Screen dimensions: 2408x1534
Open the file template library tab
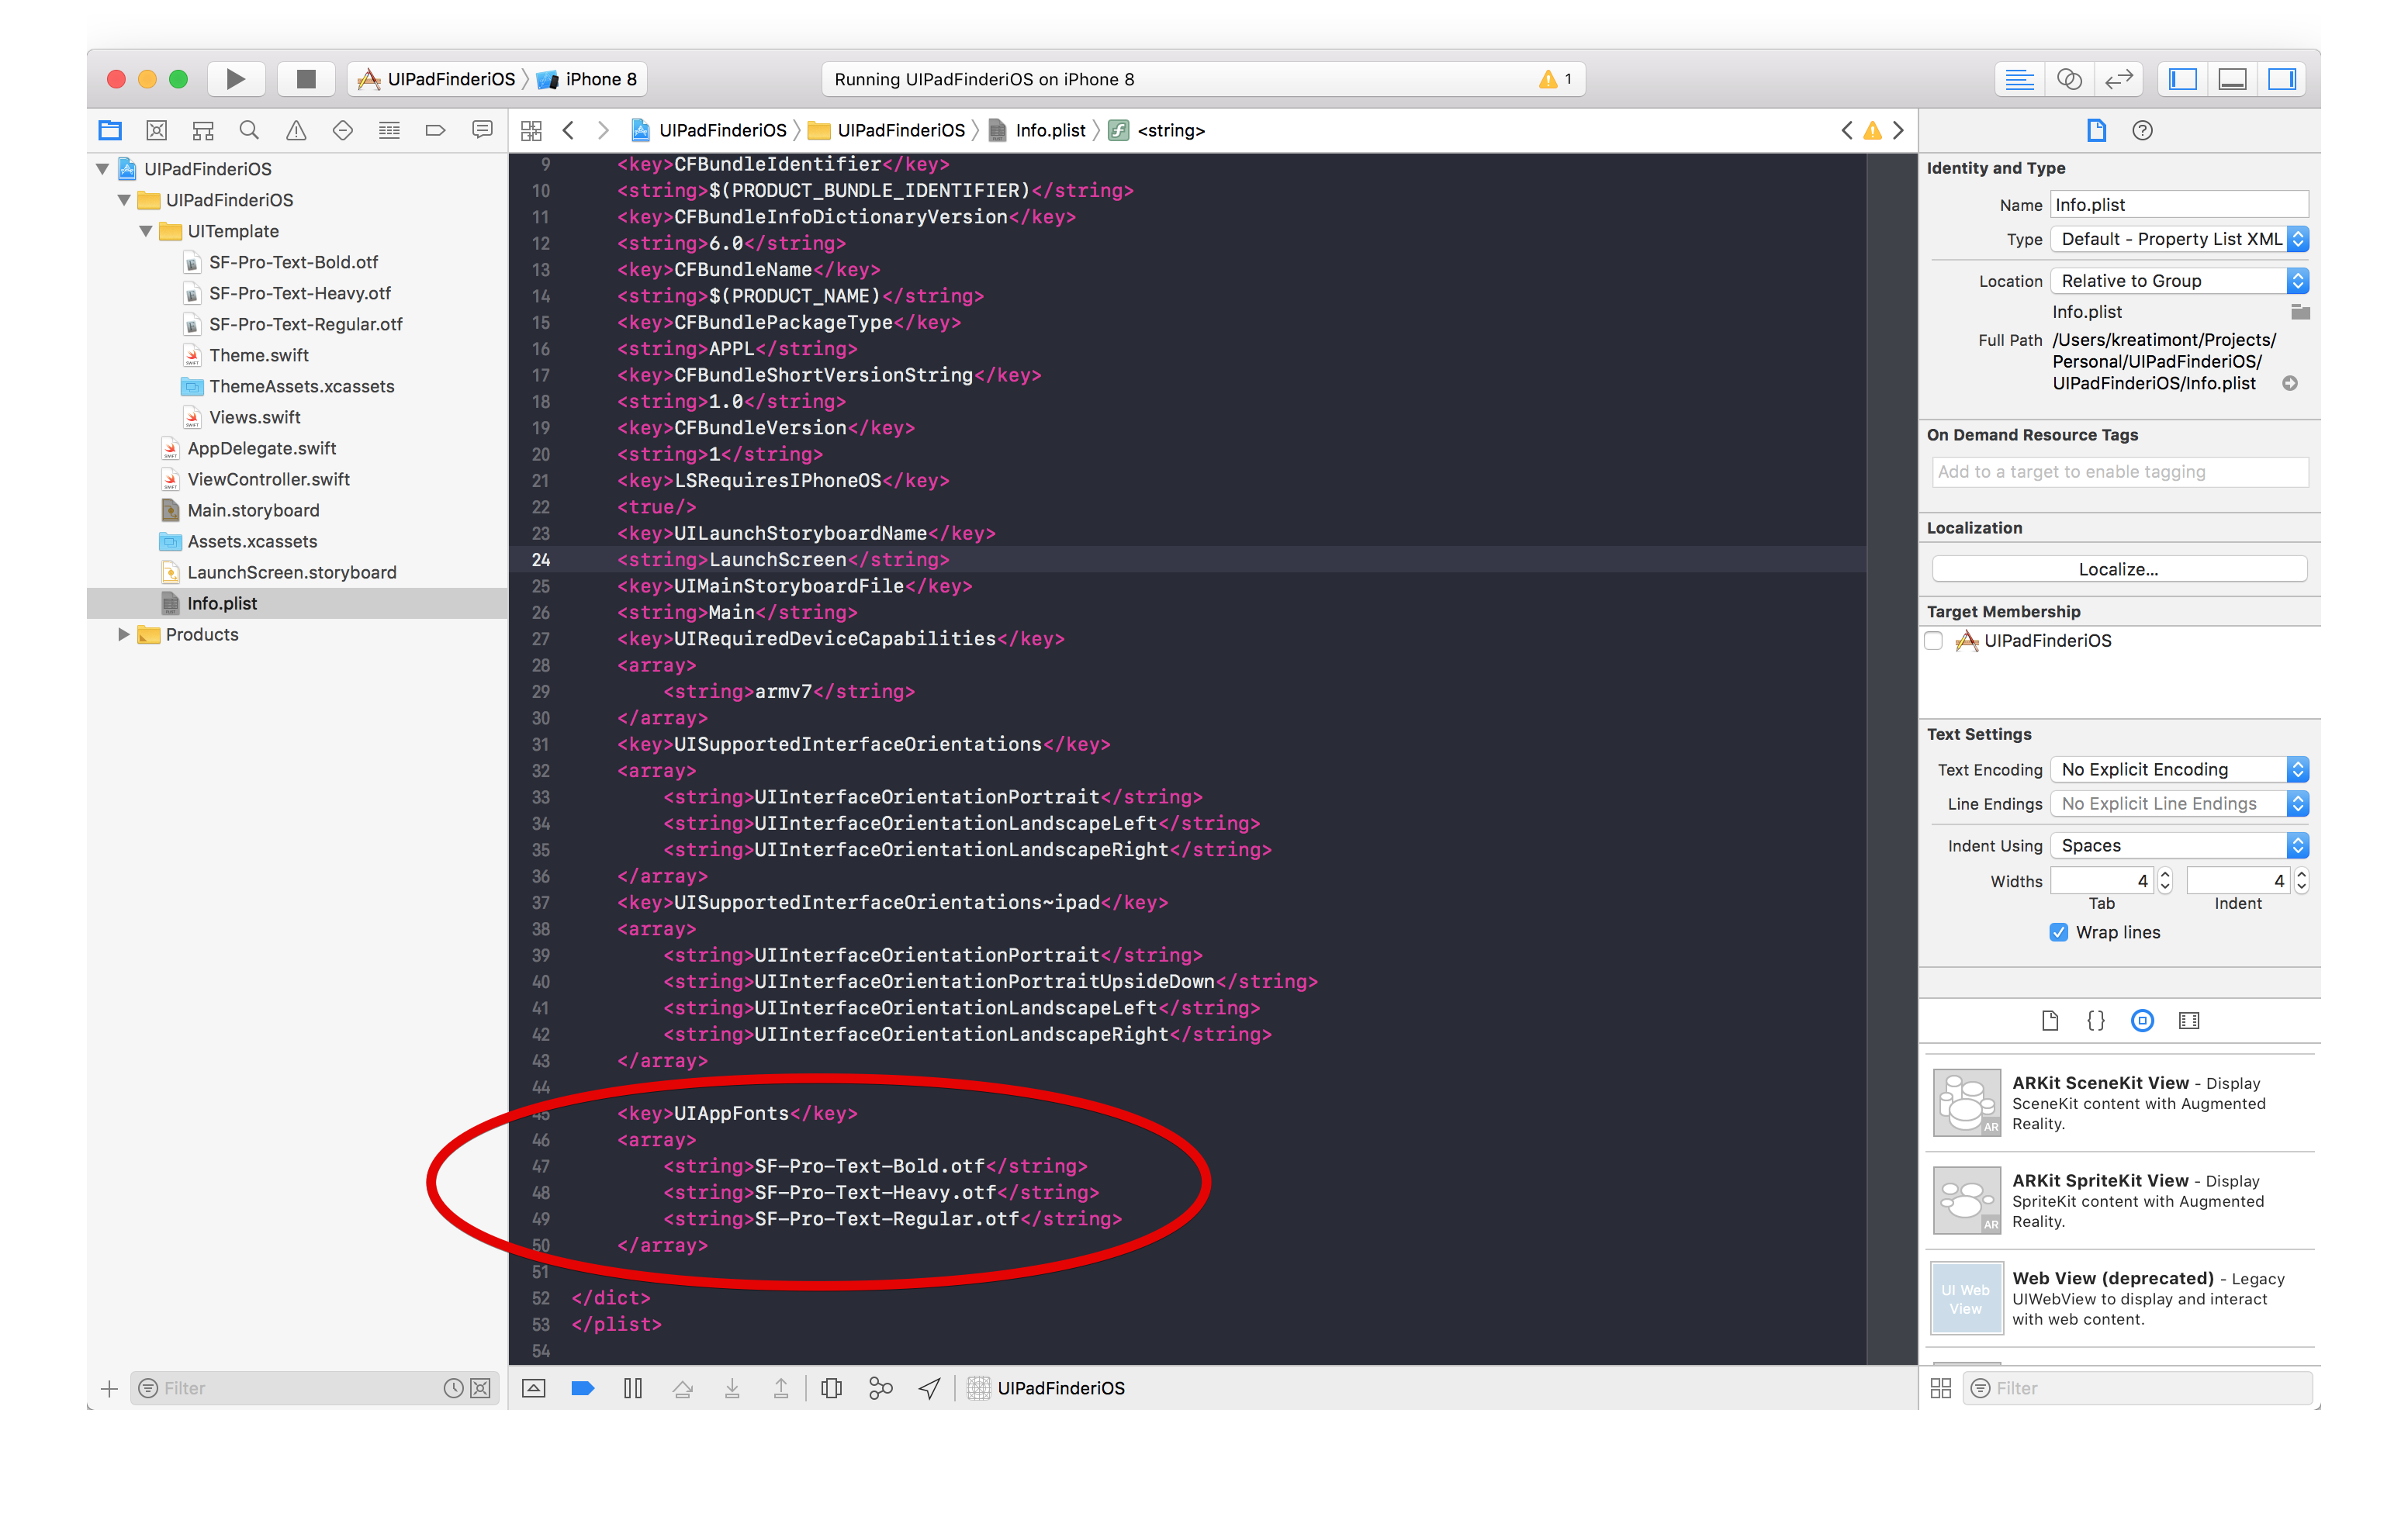coord(2049,1020)
